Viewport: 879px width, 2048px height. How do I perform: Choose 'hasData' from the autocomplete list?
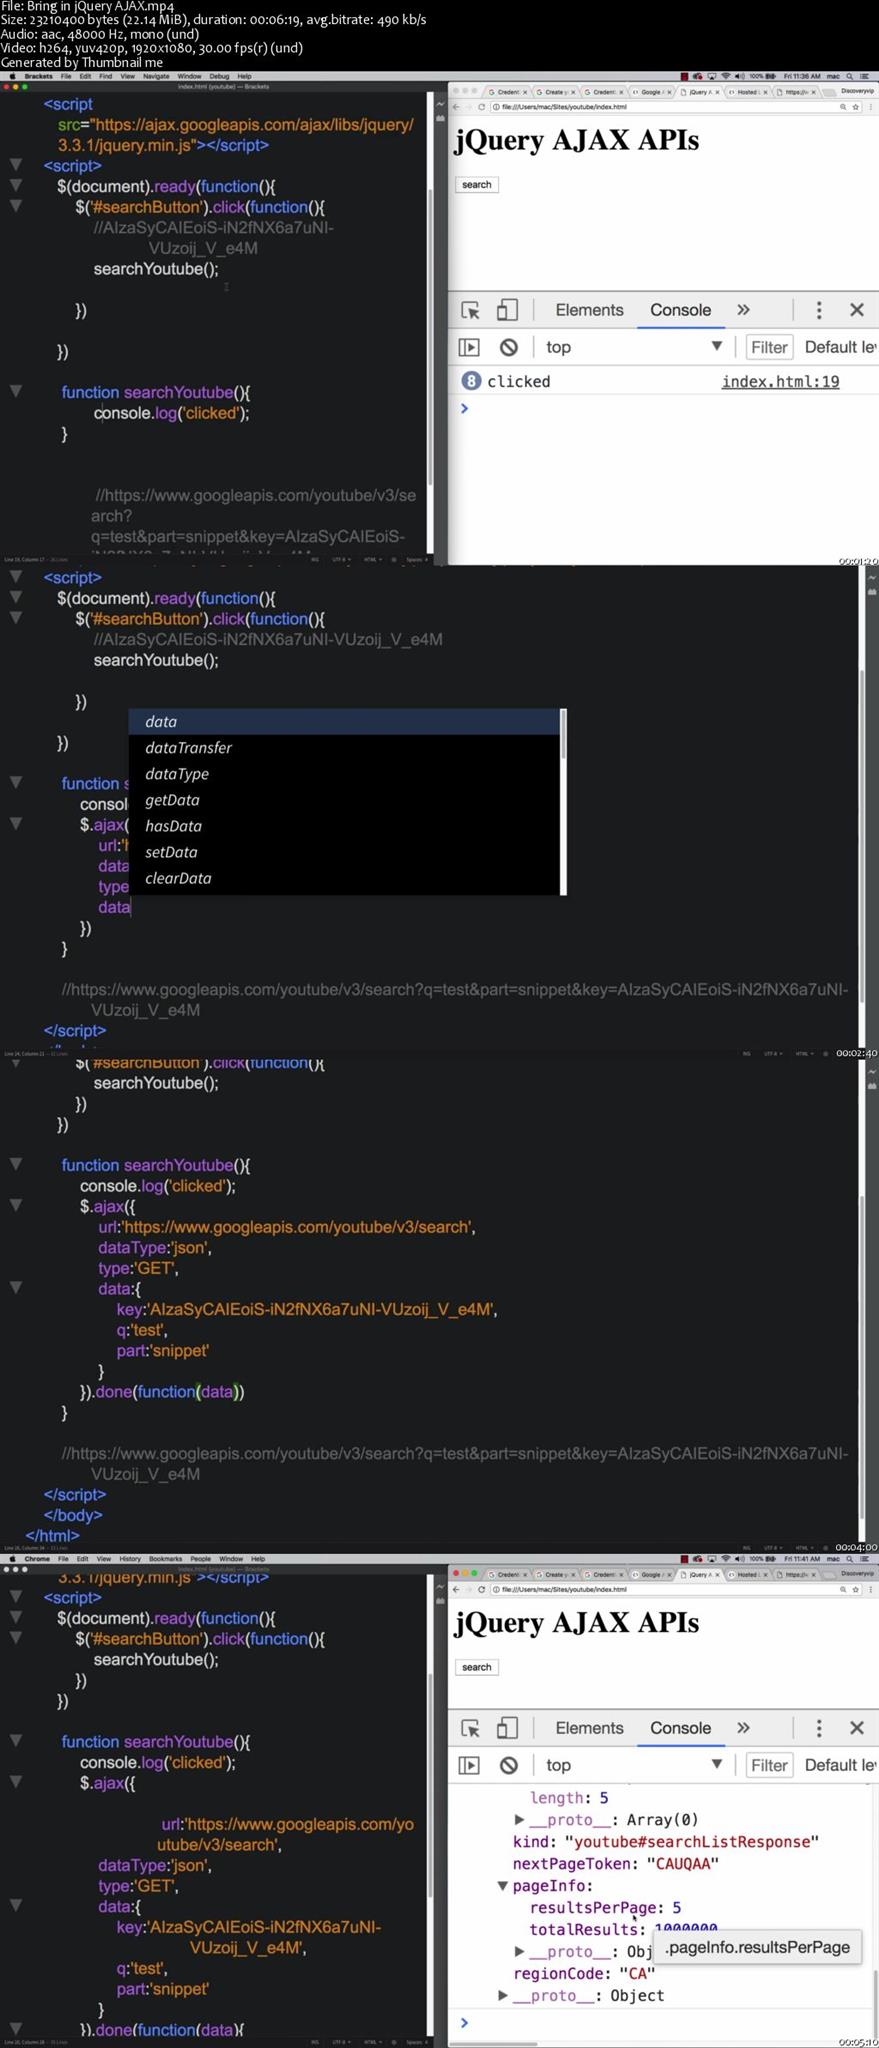coord(345,826)
